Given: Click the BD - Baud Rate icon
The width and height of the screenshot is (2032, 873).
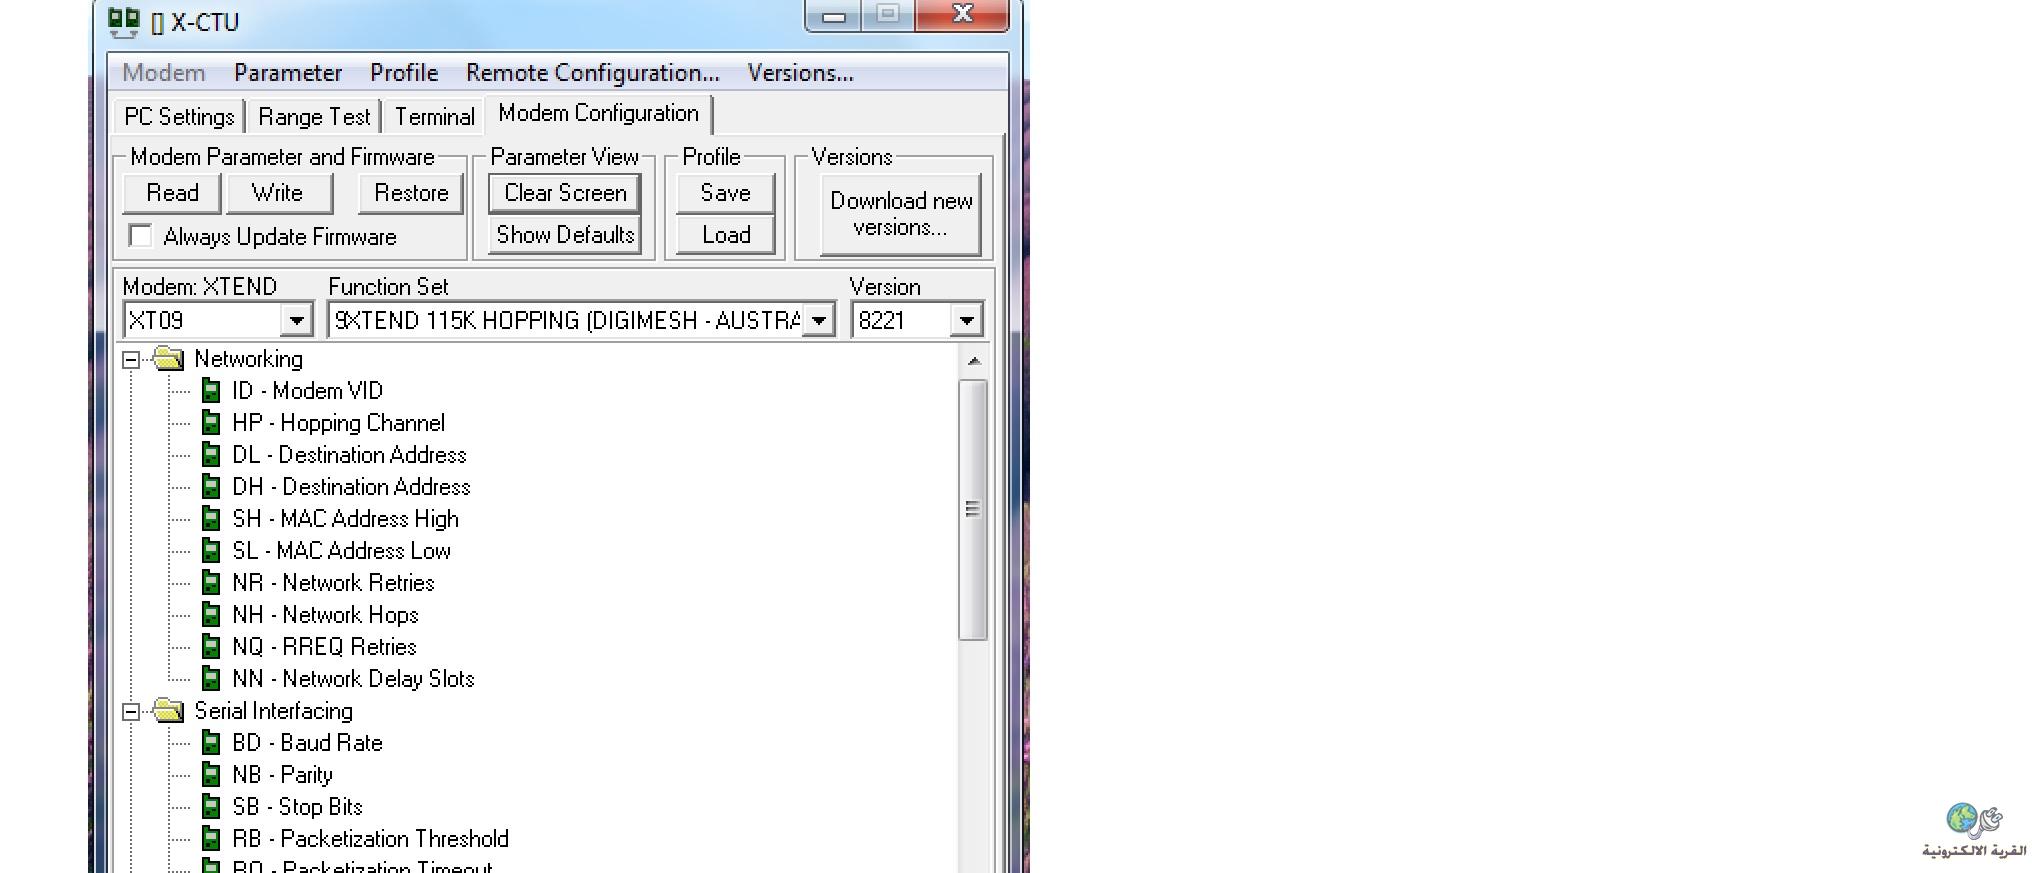Looking at the screenshot, I should pyautogui.click(x=211, y=743).
